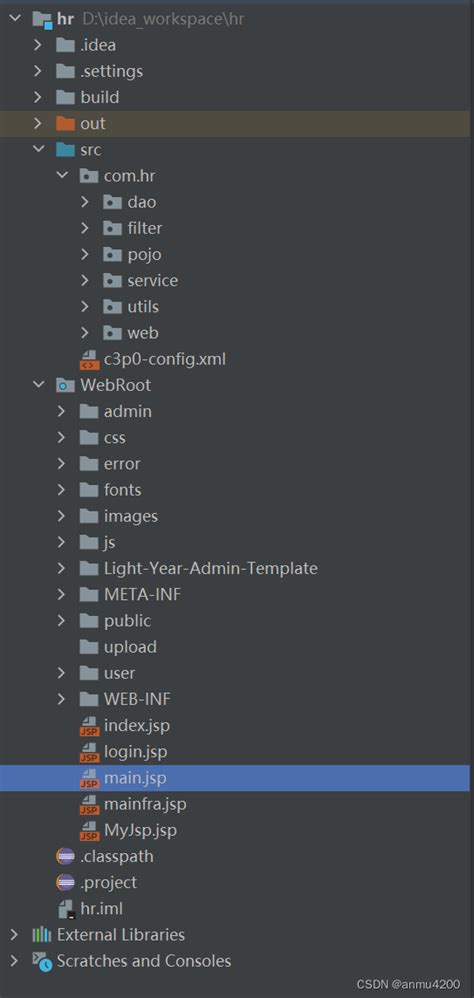The height and width of the screenshot is (998, 474).
Task: Expand the dao package node
Action: [x=85, y=202]
